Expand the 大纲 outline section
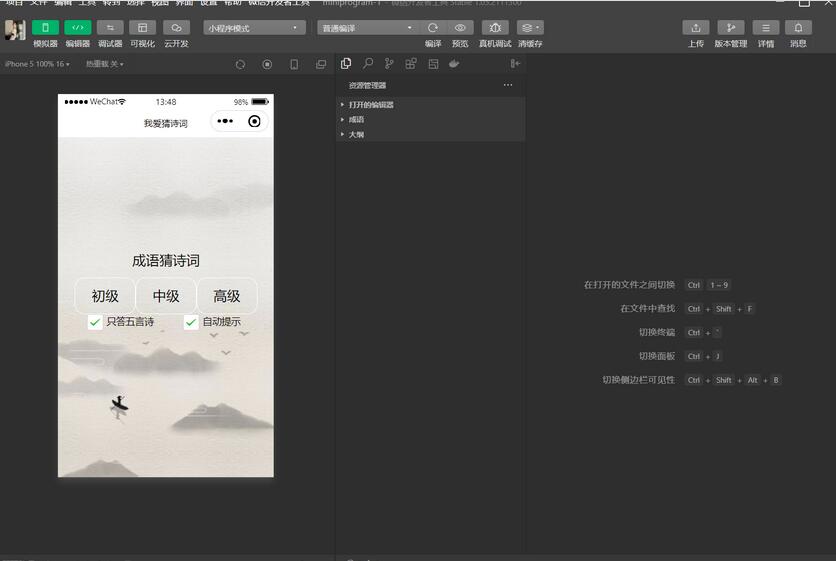This screenshot has width=836, height=561. tap(430, 134)
